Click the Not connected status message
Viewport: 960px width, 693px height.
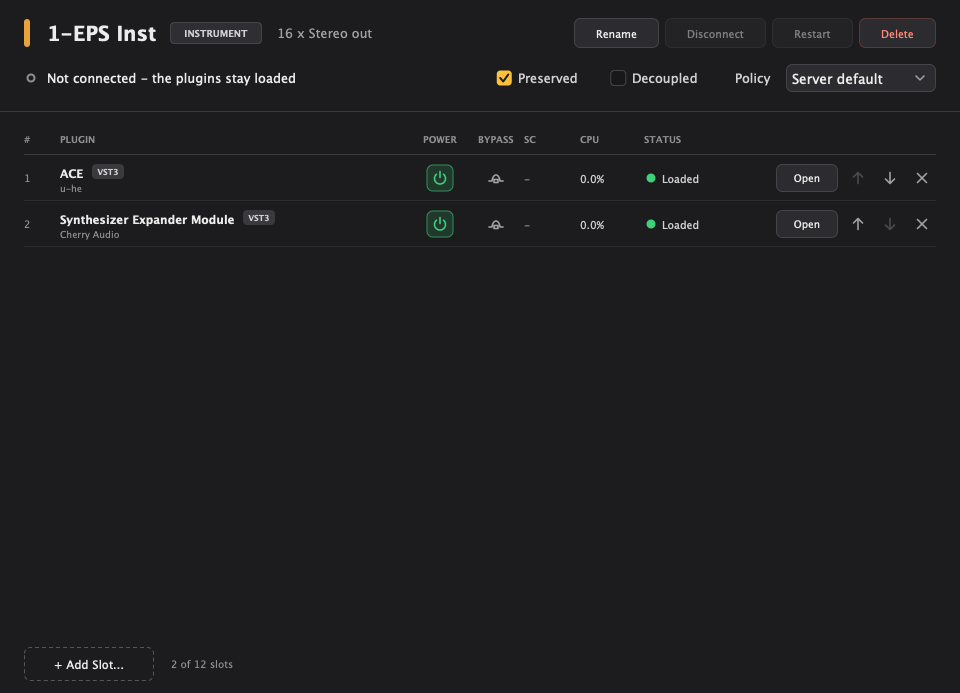(x=171, y=78)
